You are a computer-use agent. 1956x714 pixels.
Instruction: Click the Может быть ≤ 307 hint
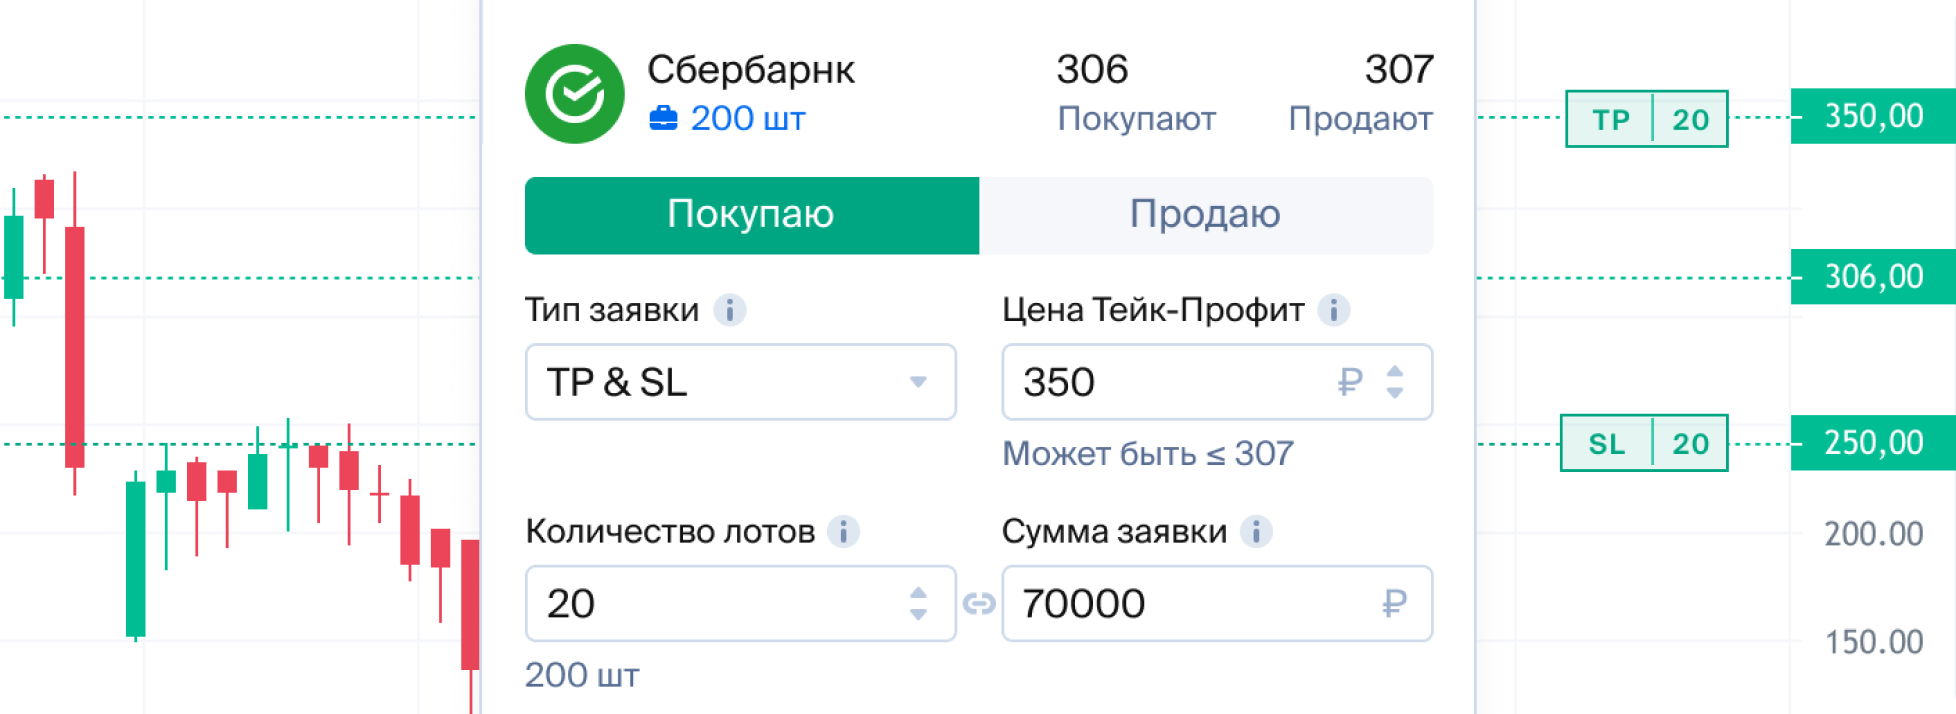click(1147, 454)
